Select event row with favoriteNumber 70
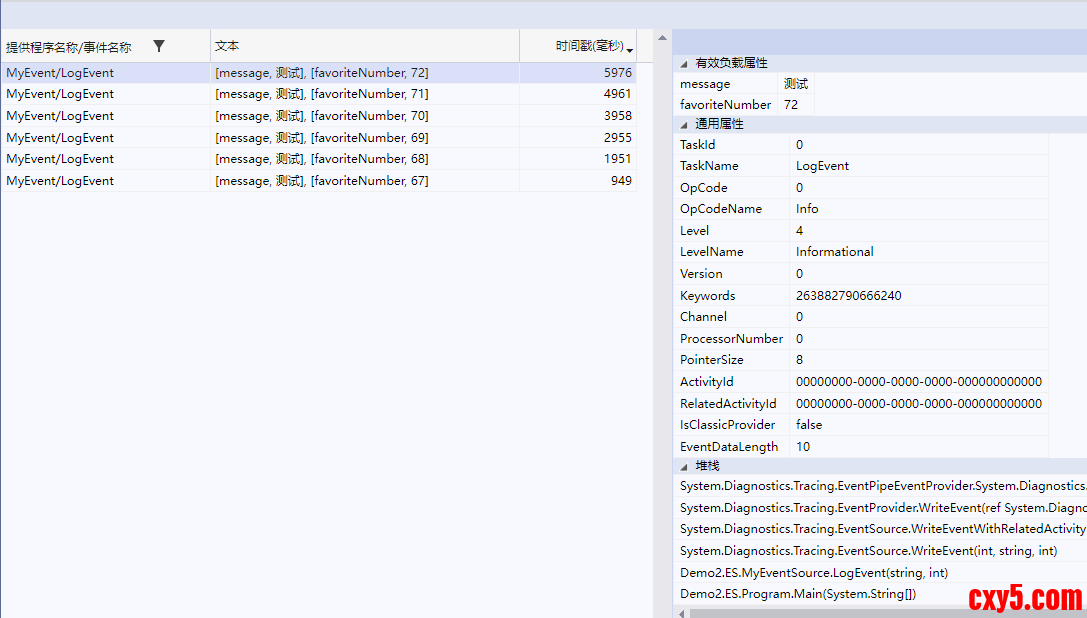This screenshot has height=618, width=1087. pyautogui.click(x=318, y=116)
